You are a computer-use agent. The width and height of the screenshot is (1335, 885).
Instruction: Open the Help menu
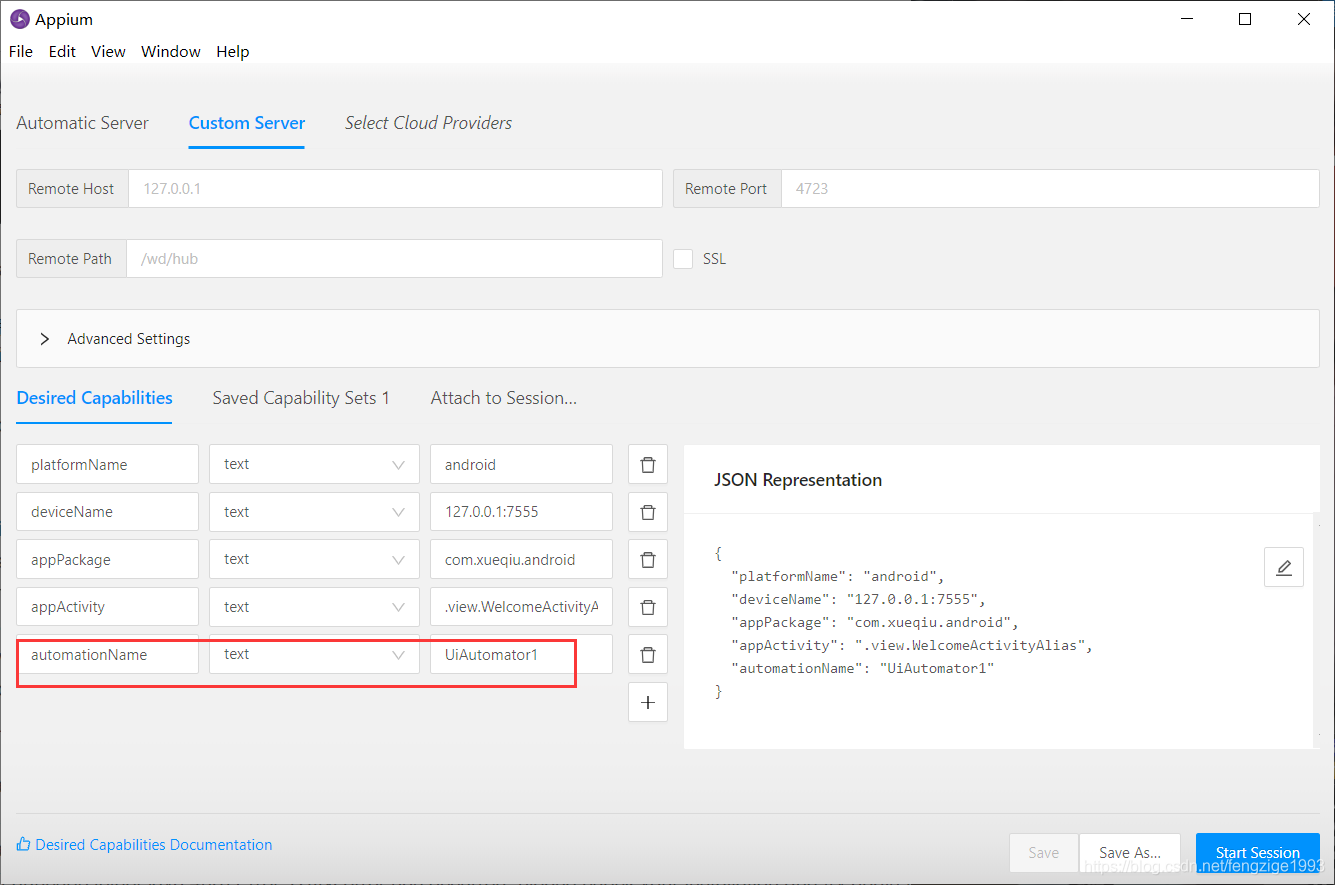coord(232,51)
